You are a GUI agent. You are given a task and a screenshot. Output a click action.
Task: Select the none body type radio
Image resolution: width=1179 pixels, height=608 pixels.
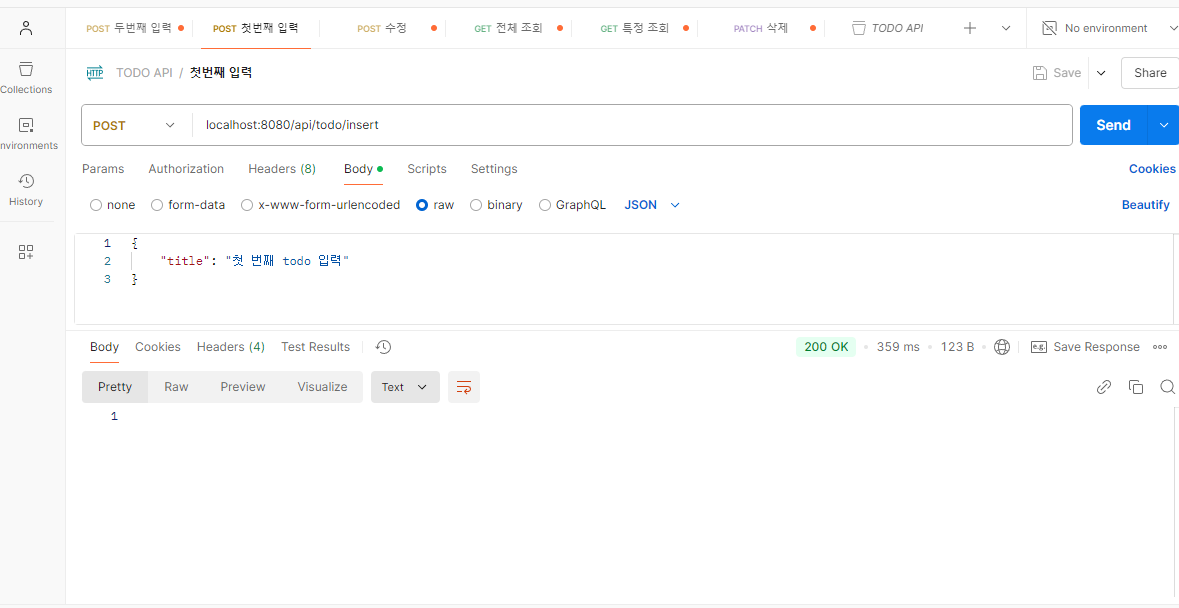(95, 205)
